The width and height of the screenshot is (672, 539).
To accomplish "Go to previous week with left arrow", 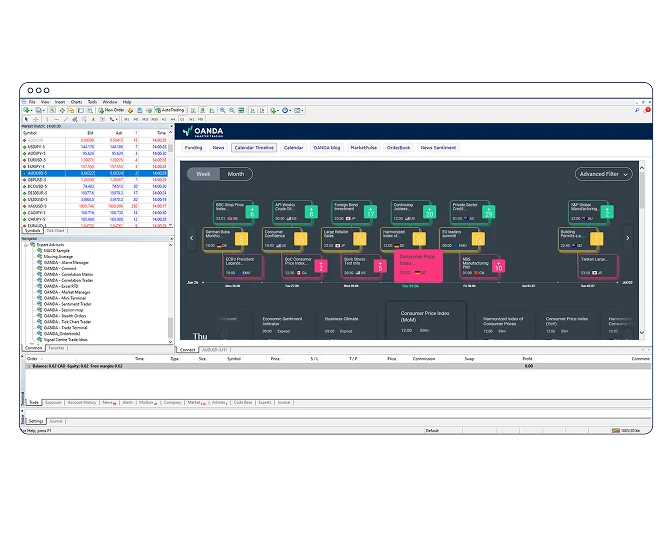I will coord(192,238).
